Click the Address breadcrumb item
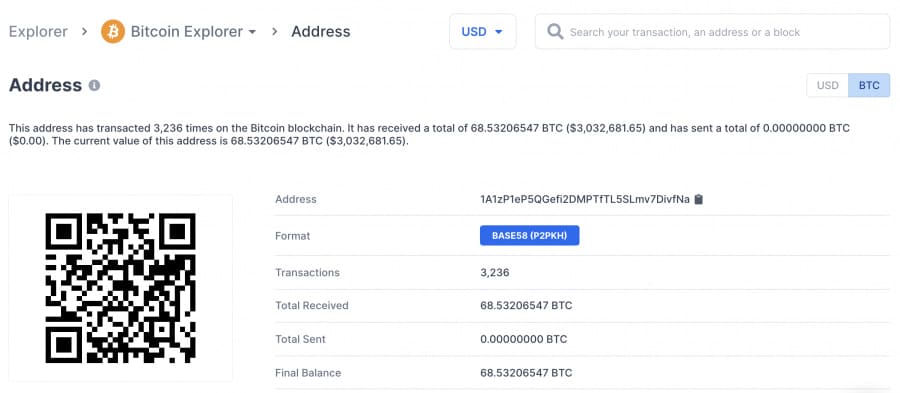Screen dimensions: 900x393 point(321,32)
